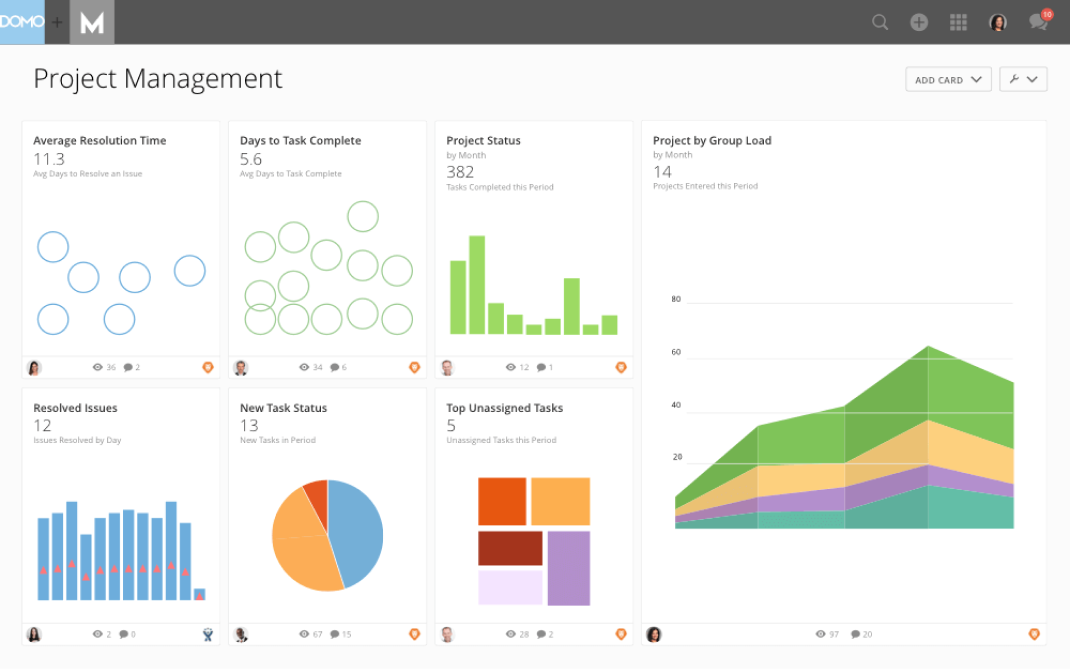Click comment bubble on Days to Task Complete card
The image size is (1070, 669).
coord(334,367)
